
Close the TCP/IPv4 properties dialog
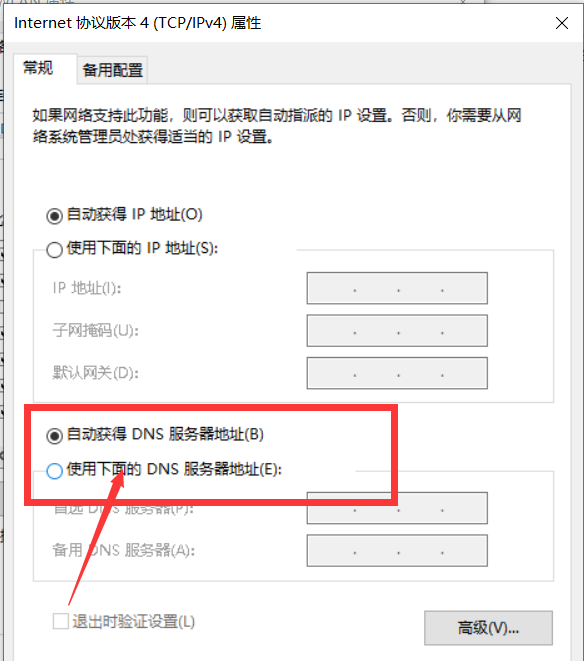point(562,23)
